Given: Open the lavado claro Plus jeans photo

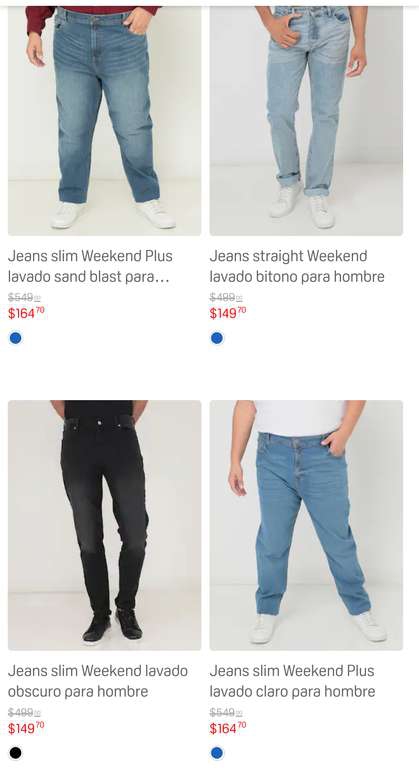Looking at the screenshot, I should pos(306,525).
